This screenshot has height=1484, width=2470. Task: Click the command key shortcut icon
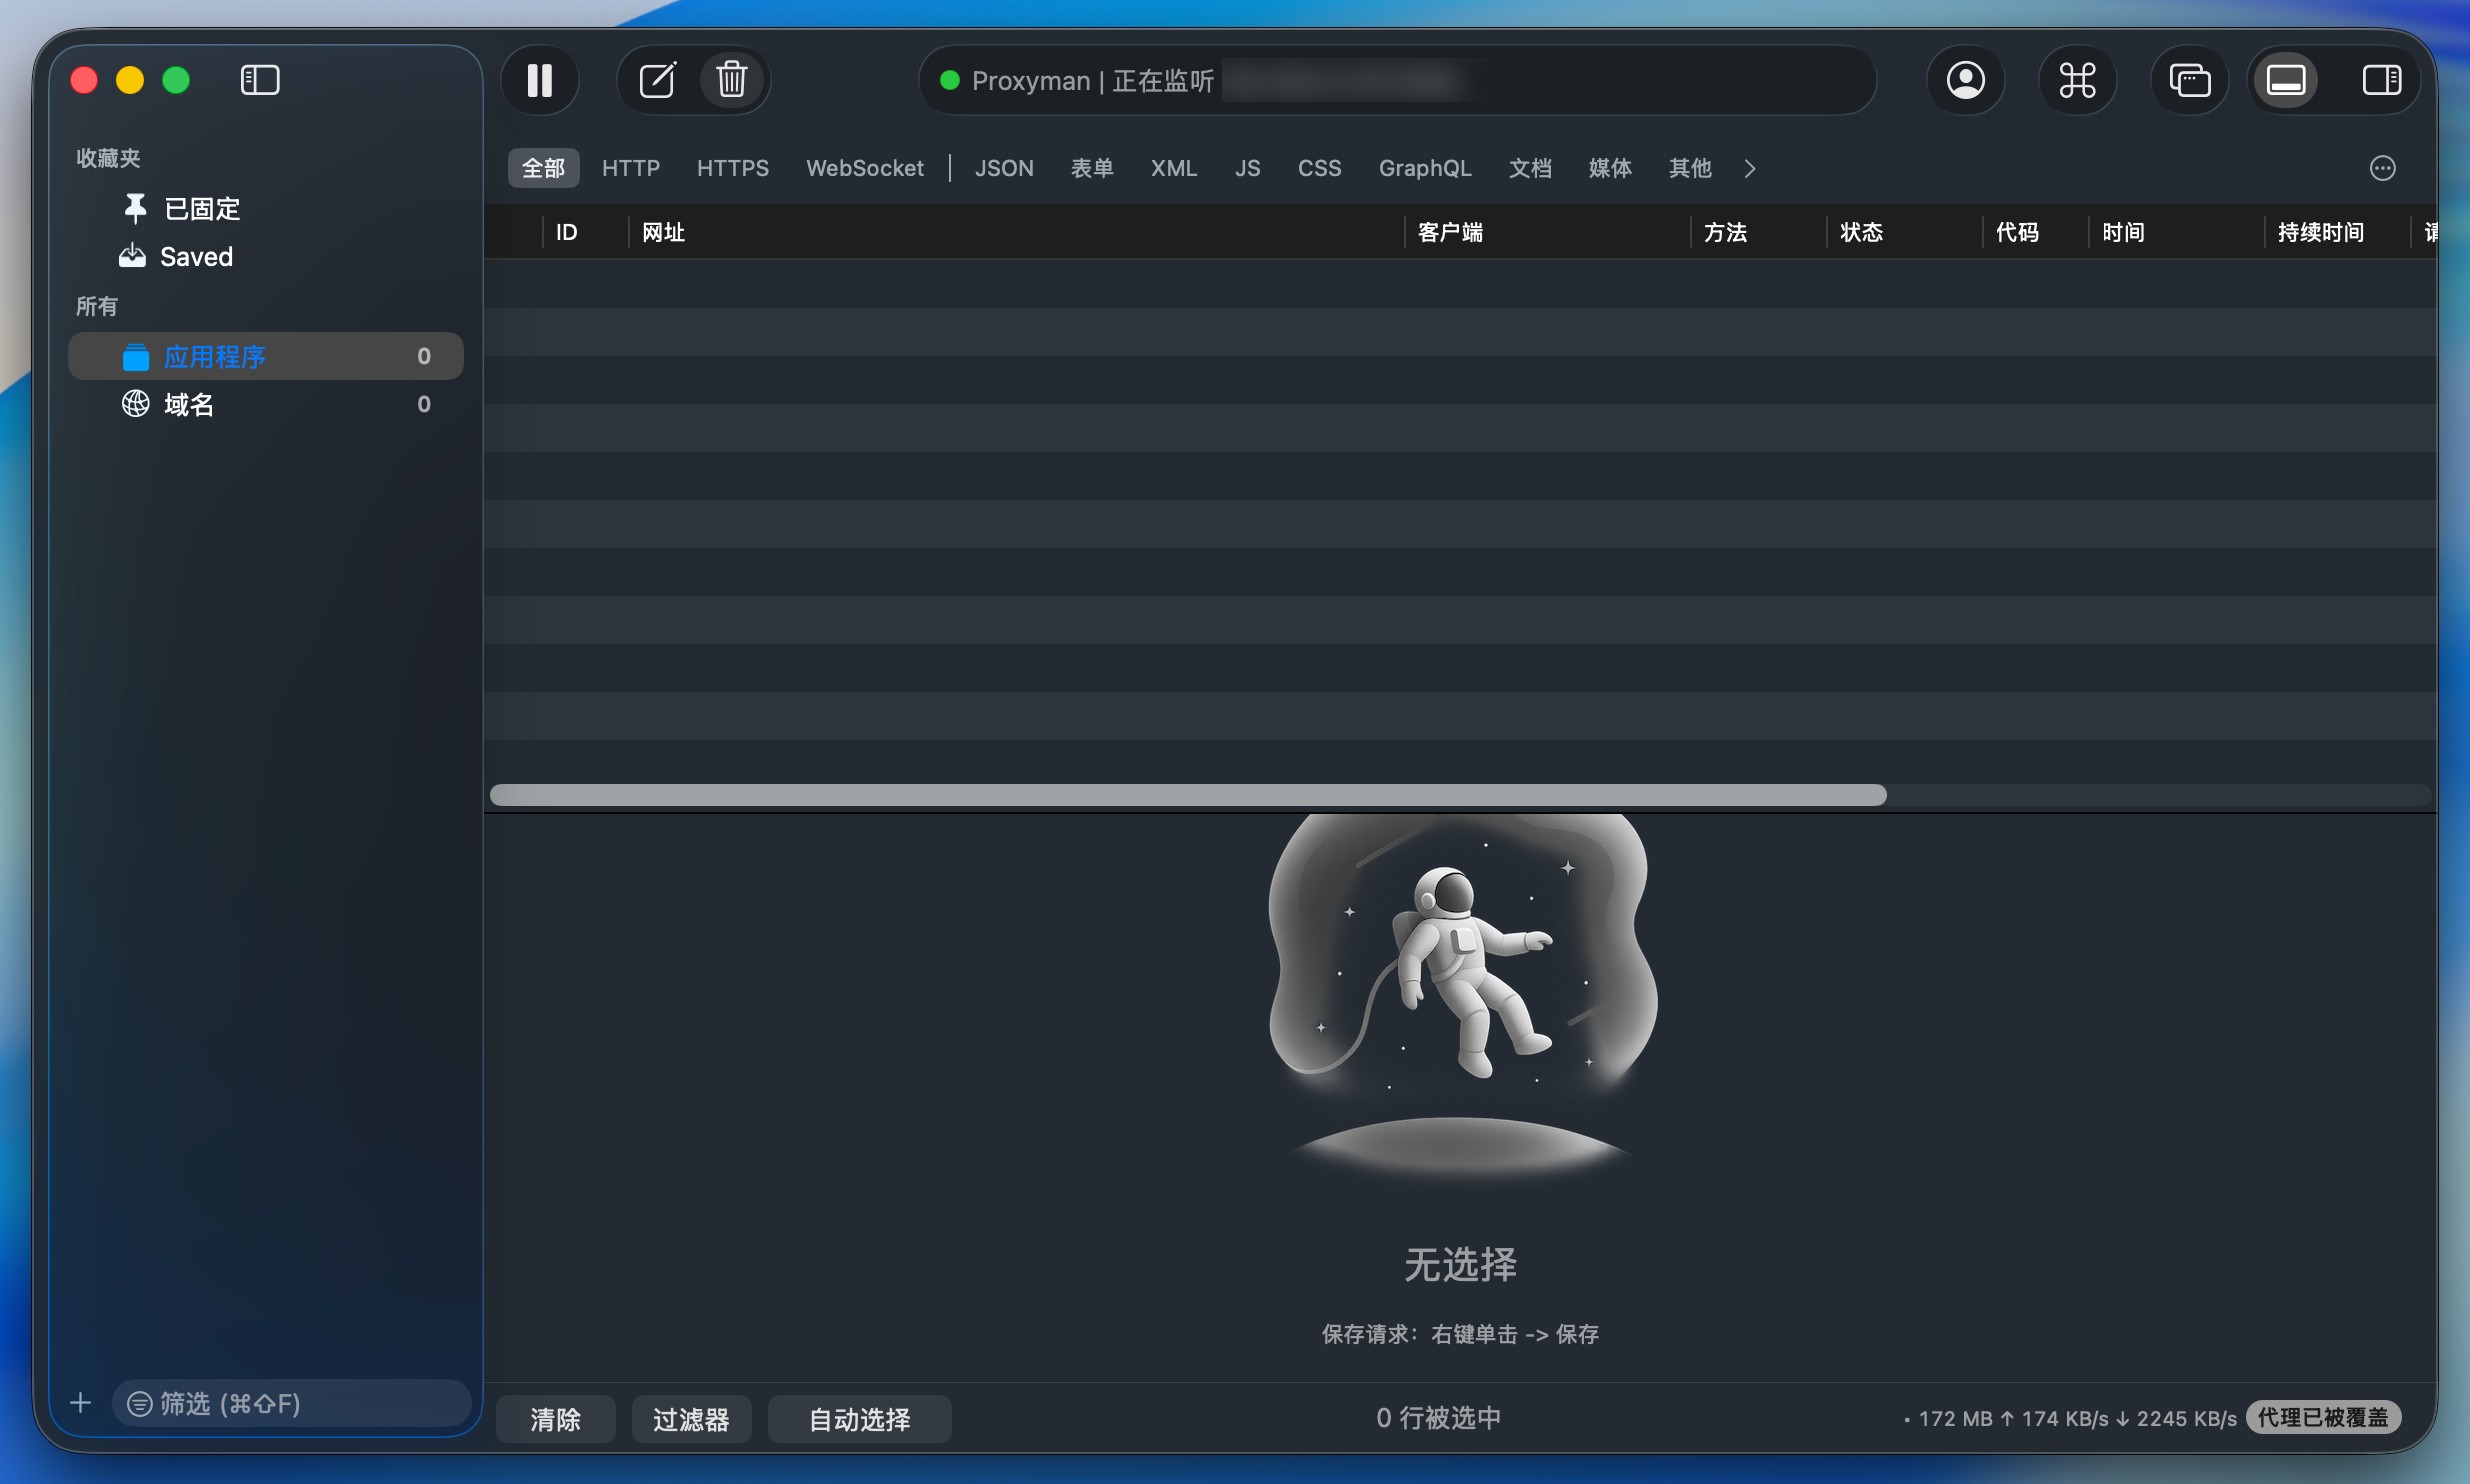2077,80
